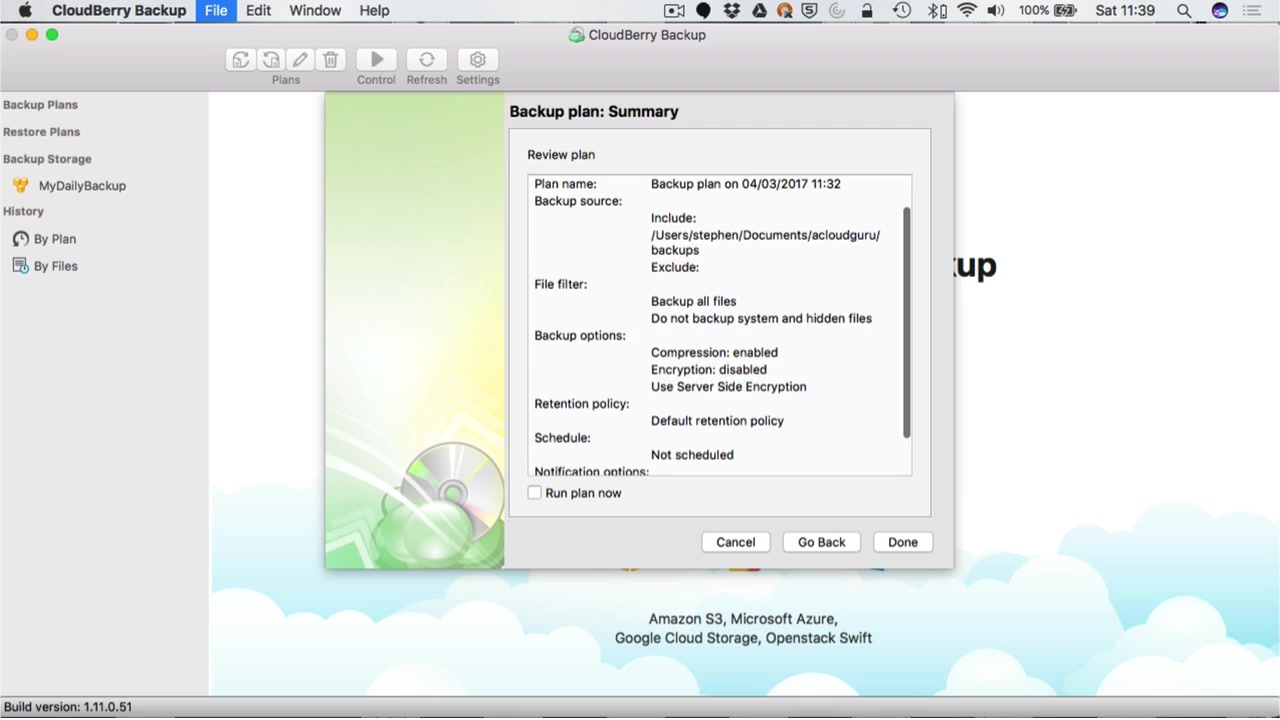Open Spotlight search magnifier icon

point(1184,11)
